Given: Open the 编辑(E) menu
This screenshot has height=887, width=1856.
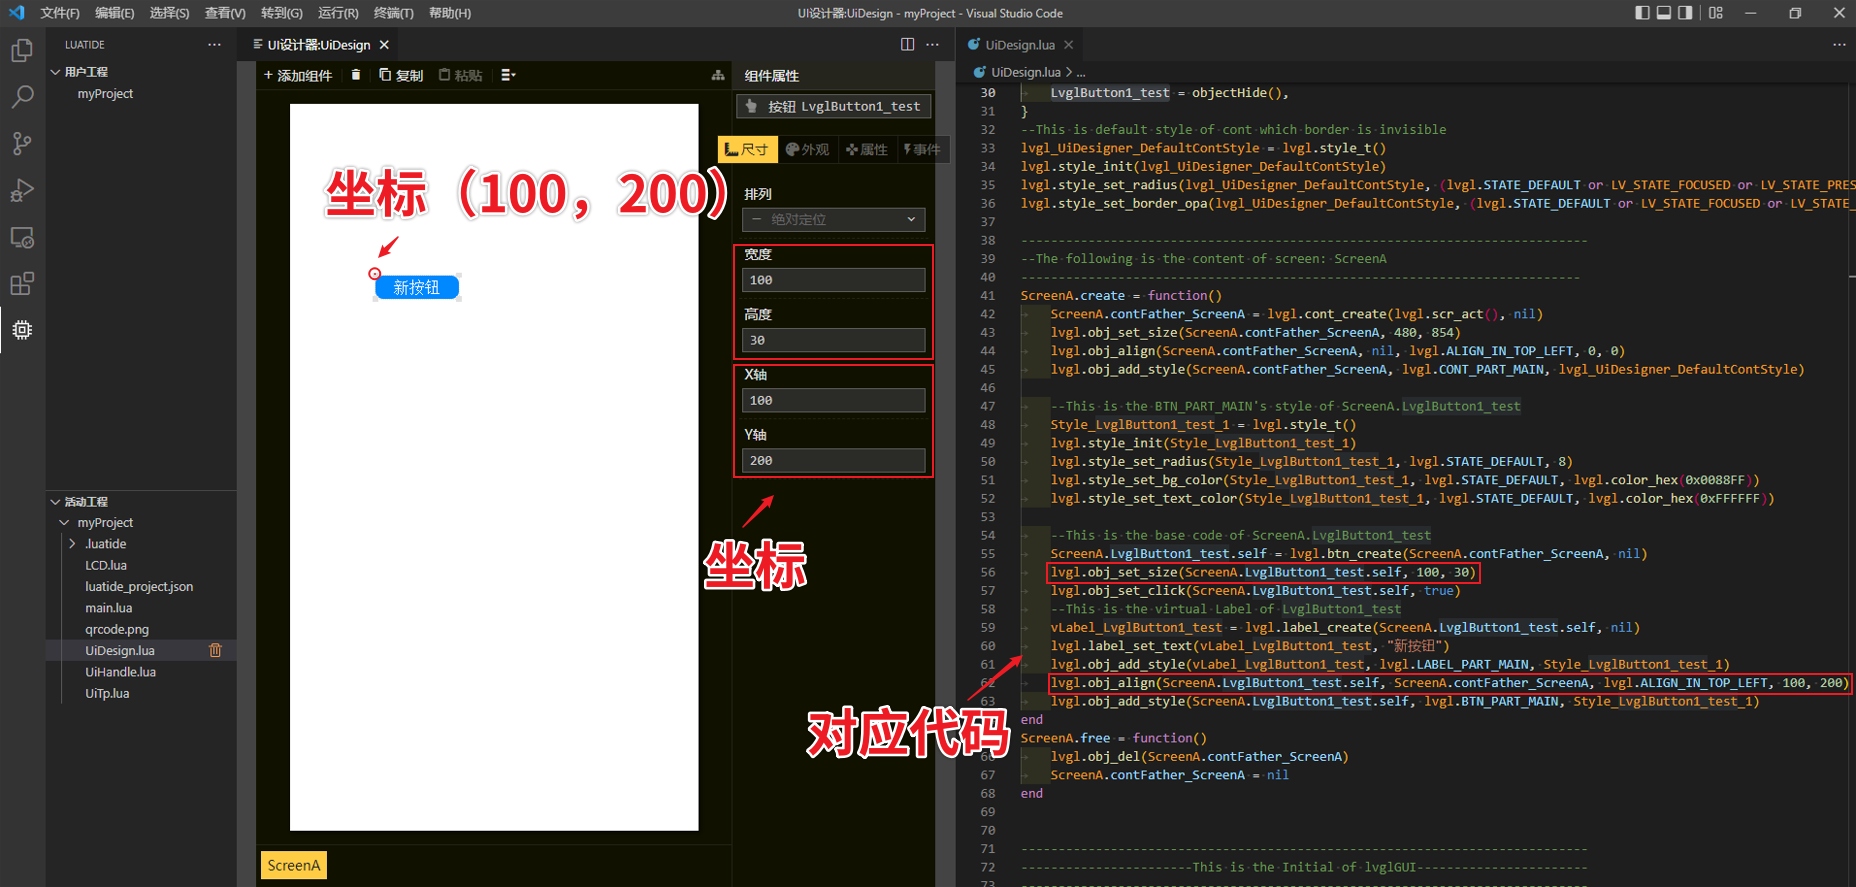Looking at the screenshot, I should coord(114,13).
